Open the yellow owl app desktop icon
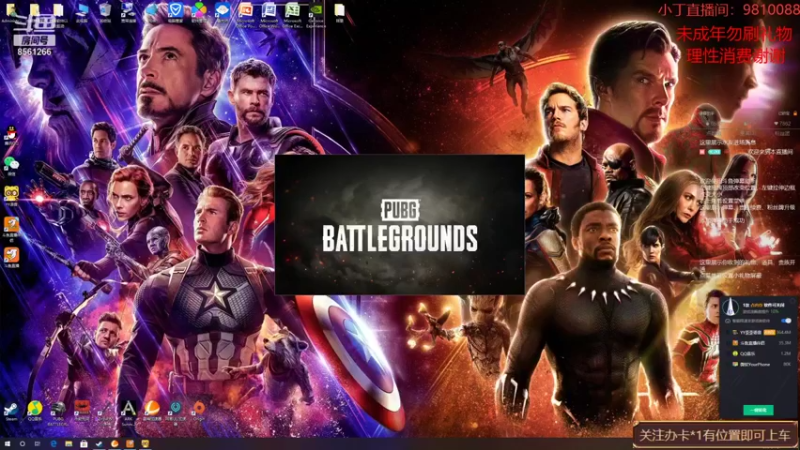This screenshot has width=800, height=450. [11, 196]
